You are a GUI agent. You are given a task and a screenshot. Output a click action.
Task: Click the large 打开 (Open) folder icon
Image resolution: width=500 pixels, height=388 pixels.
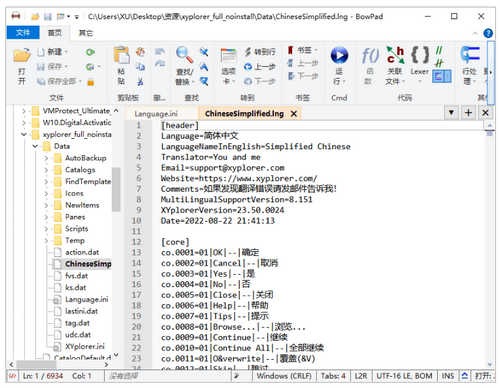tap(22, 55)
